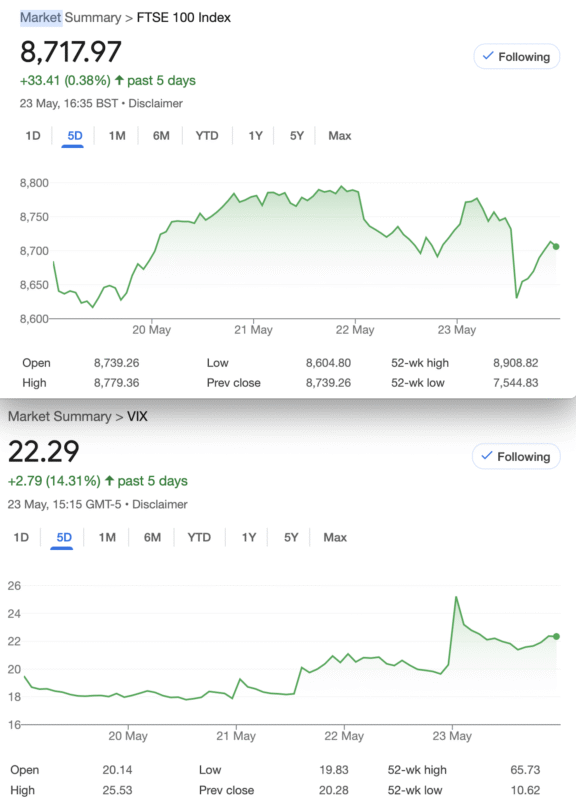Image resolution: width=576 pixels, height=800 pixels.
Task: Open Market Summary breadcrumb above FTSE 100
Action: tap(70, 17)
